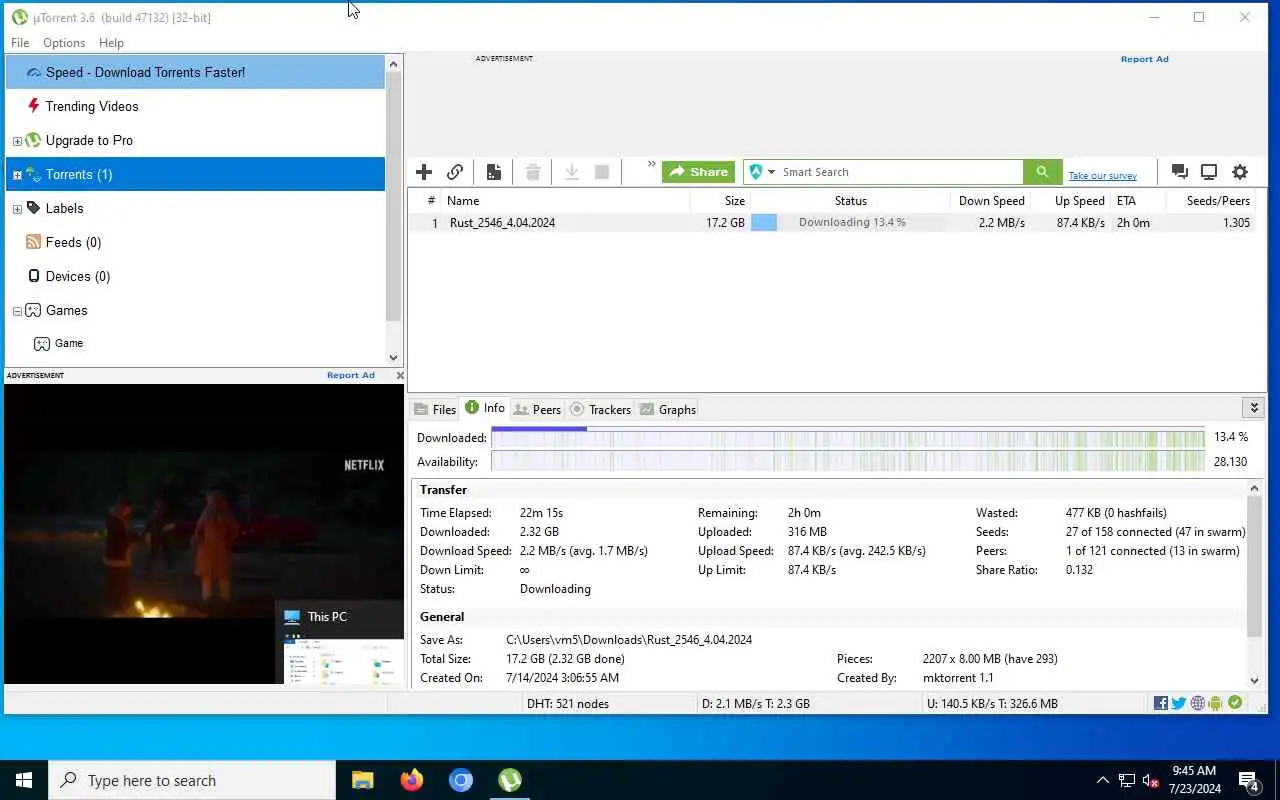This screenshot has height=800, width=1280.
Task: Switch to the Files tab
Action: click(x=435, y=409)
